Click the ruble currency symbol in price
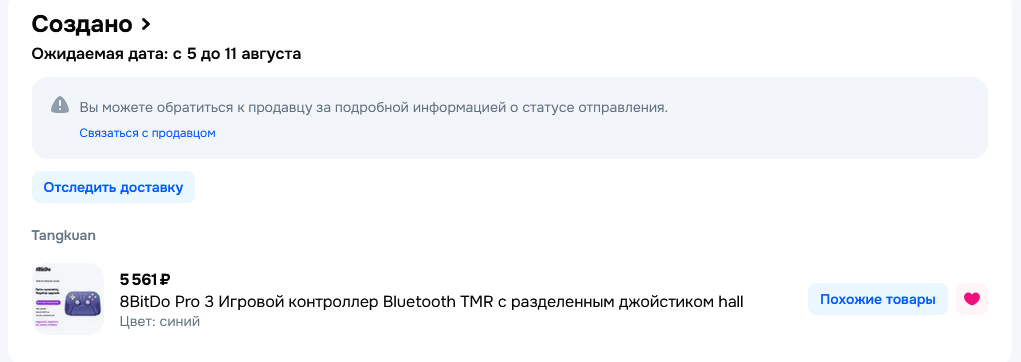This screenshot has height=362, width=1021. coord(165,280)
